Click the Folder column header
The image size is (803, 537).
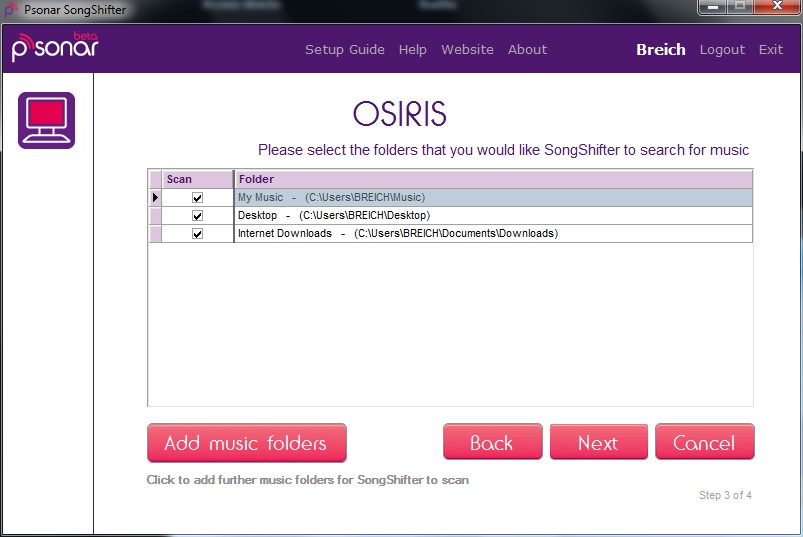pyautogui.click(x=493, y=179)
